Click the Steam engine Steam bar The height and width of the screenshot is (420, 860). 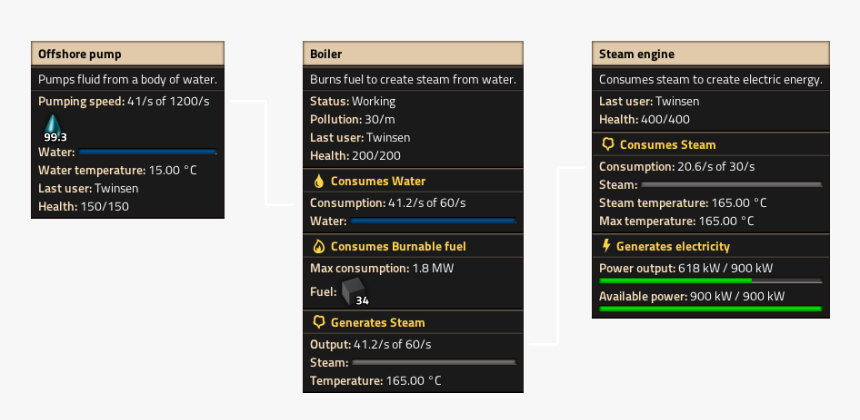(731, 185)
